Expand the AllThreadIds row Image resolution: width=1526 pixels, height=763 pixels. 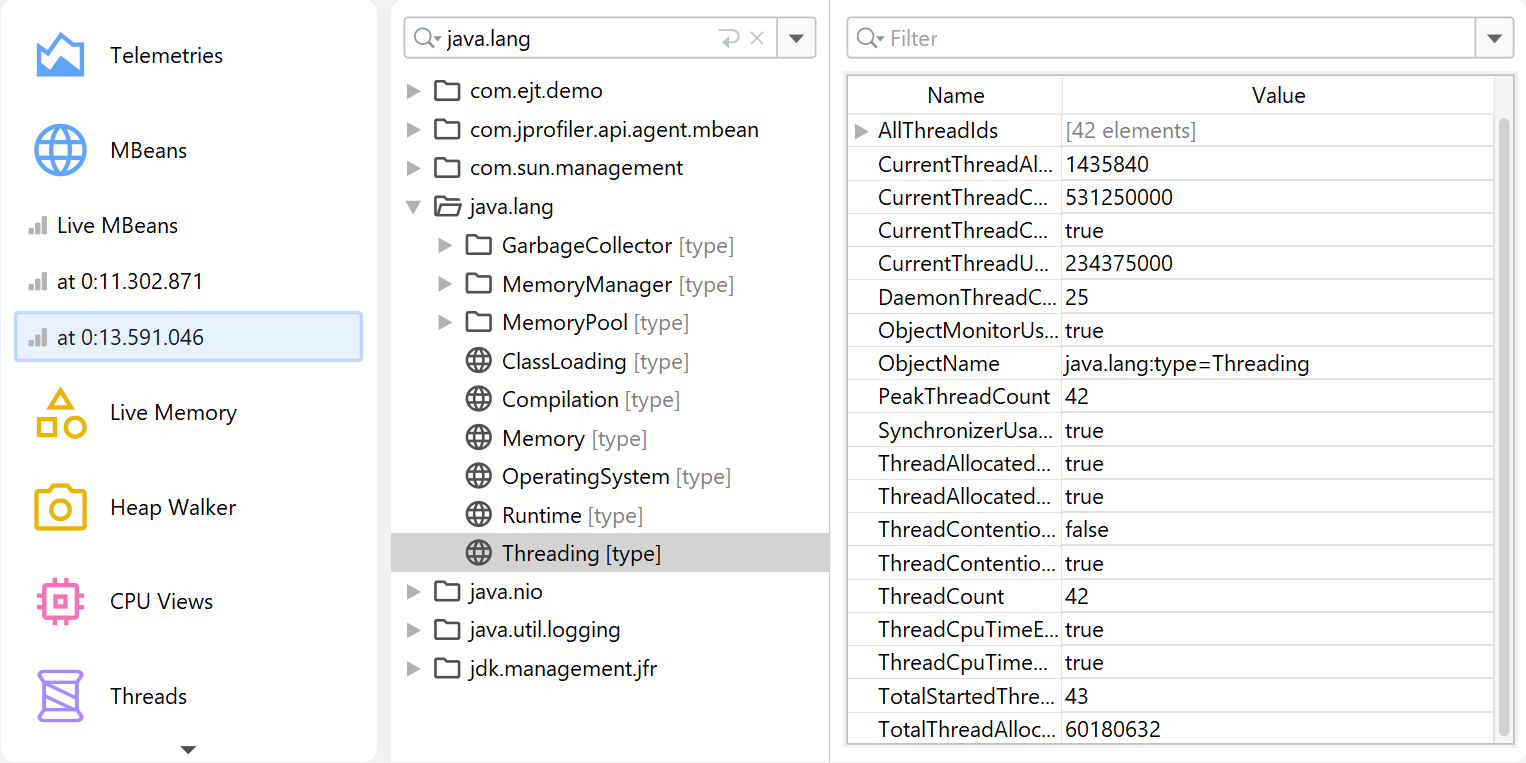point(861,131)
